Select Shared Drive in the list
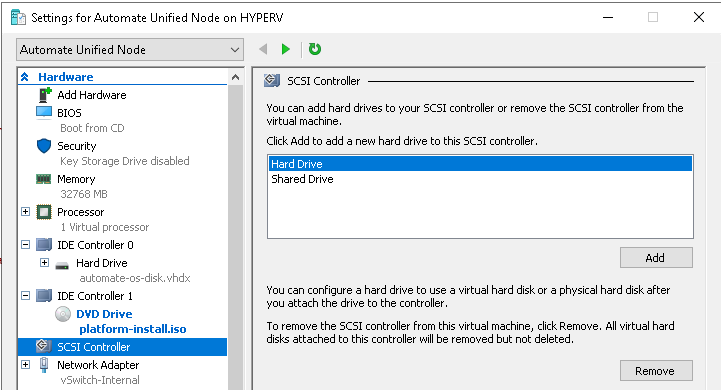This screenshot has height=390, width=721. coord(480,179)
